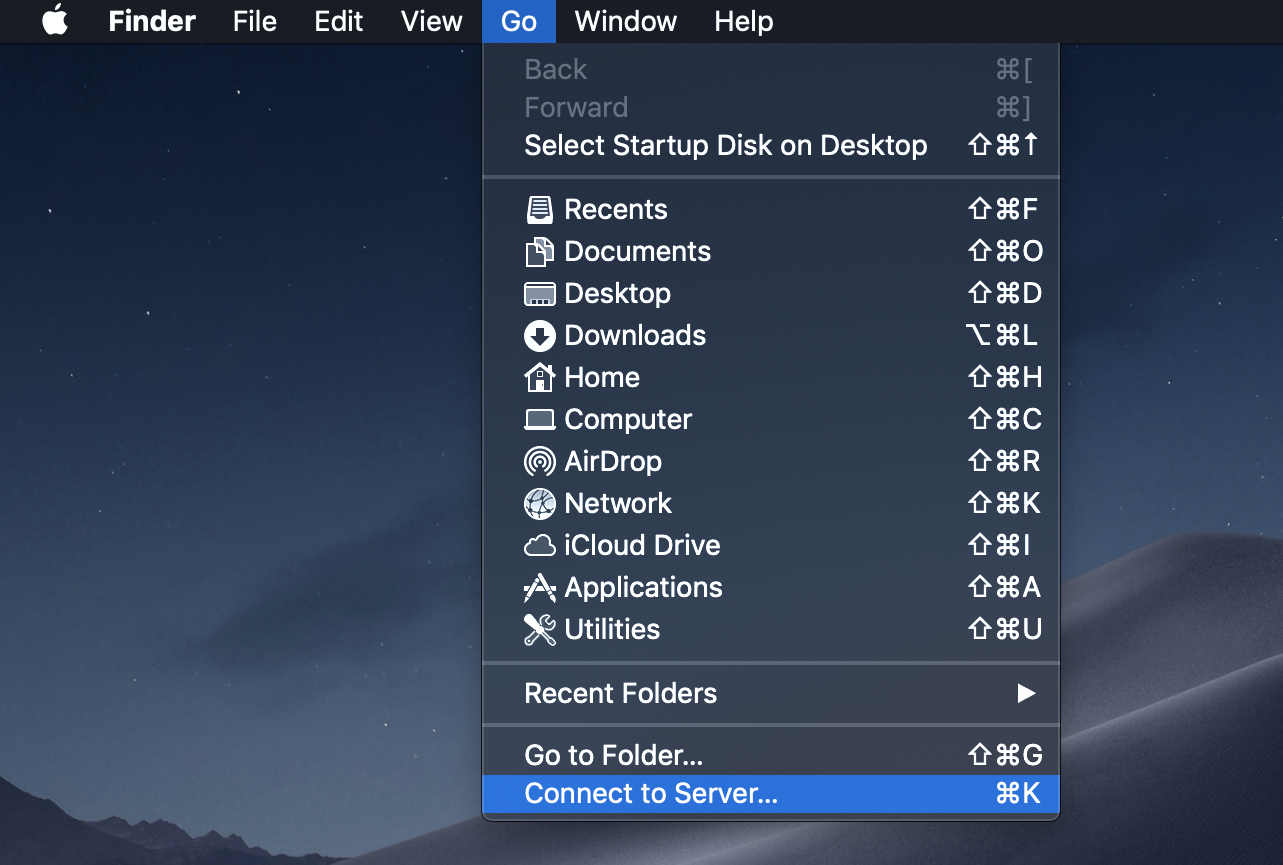The width and height of the screenshot is (1283, 865).
Task: Open the Help menu
Action: coord(744,21)
